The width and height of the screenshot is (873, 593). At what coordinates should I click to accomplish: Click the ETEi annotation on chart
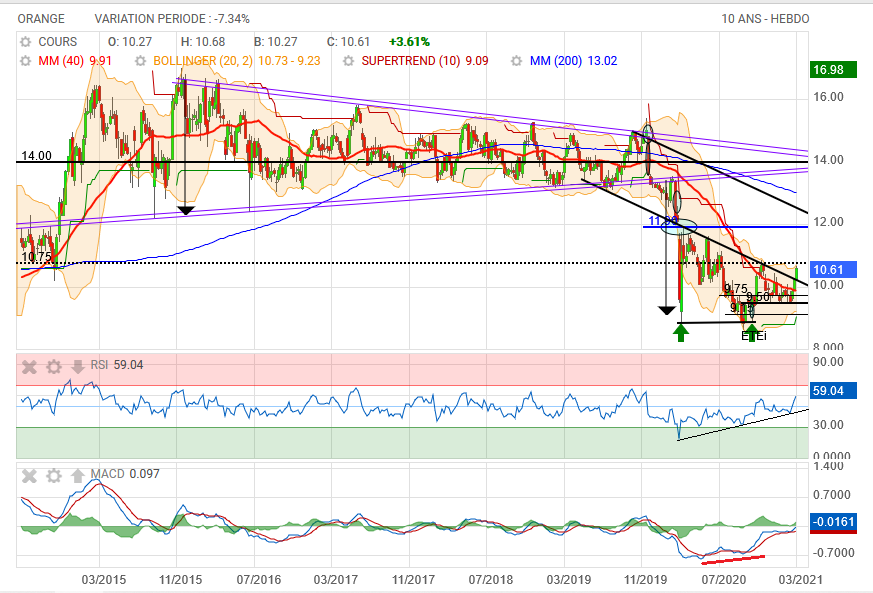pos(754,336)
